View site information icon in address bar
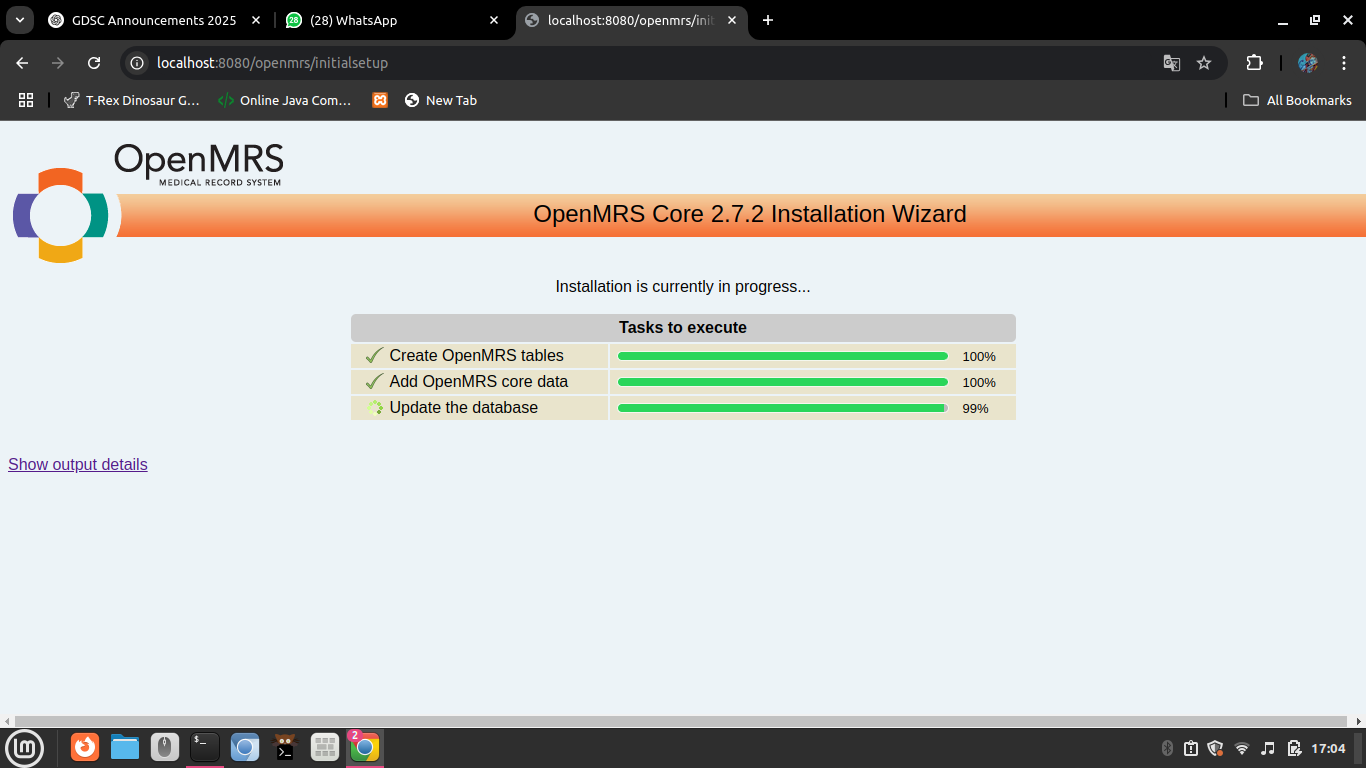 [138, 63]
